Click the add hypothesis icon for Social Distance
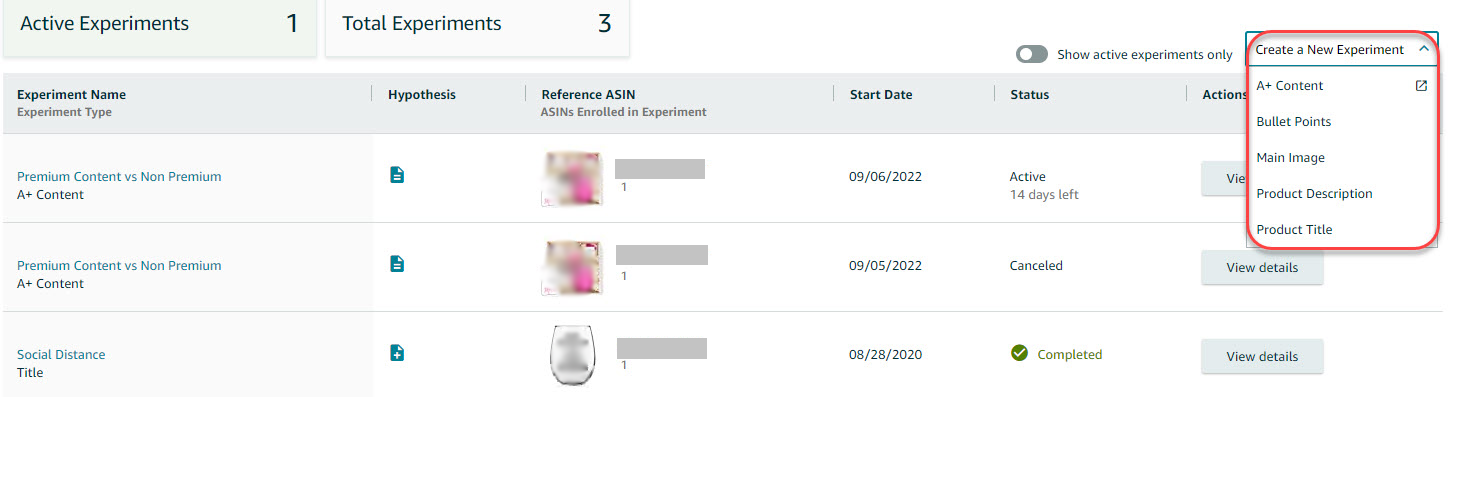This screenshot has height=494, width=1468. 397,353
